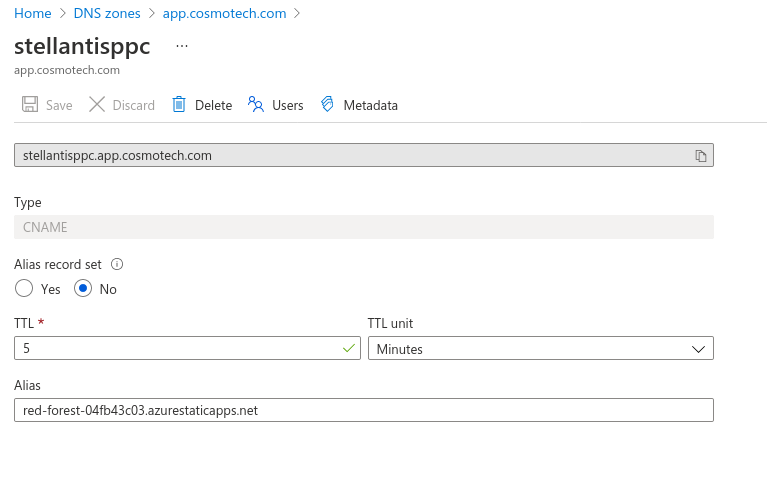
Task: Open the ellipsis more options menu
Action: 181,46
